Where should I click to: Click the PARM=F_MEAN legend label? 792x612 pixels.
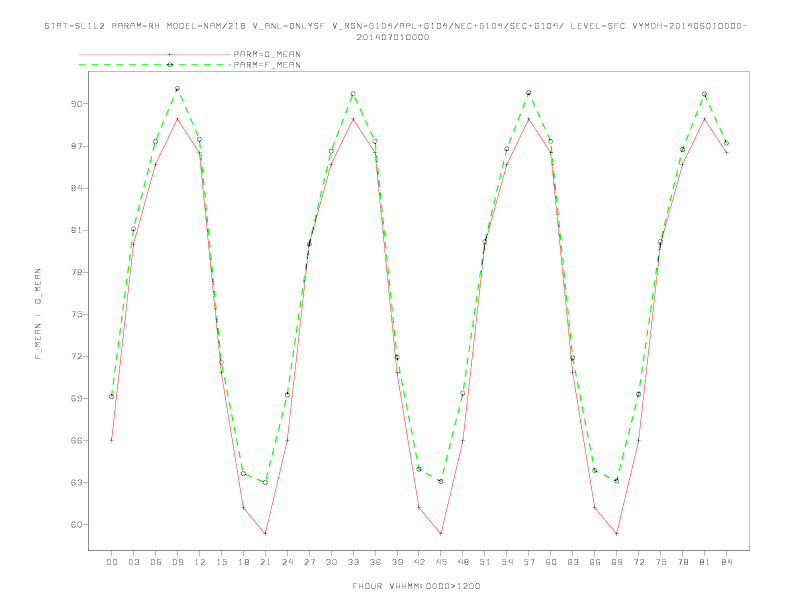267,65
